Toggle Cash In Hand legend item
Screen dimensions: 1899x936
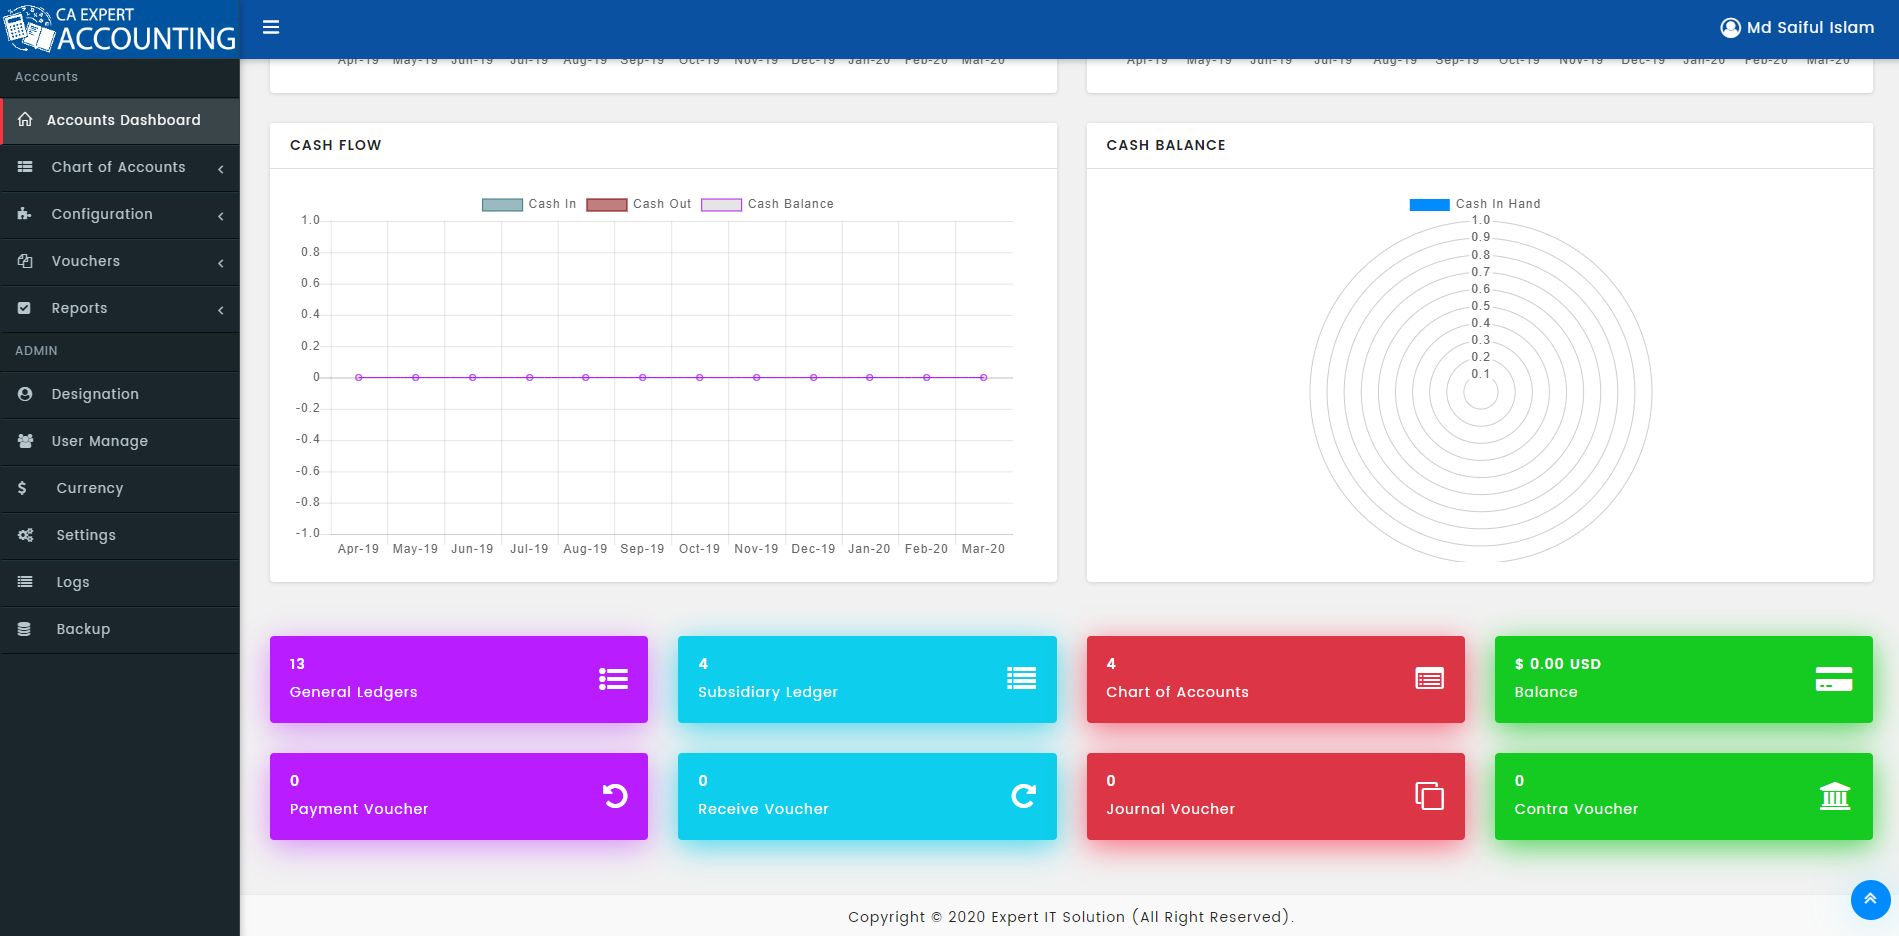tap(1475, 204)
